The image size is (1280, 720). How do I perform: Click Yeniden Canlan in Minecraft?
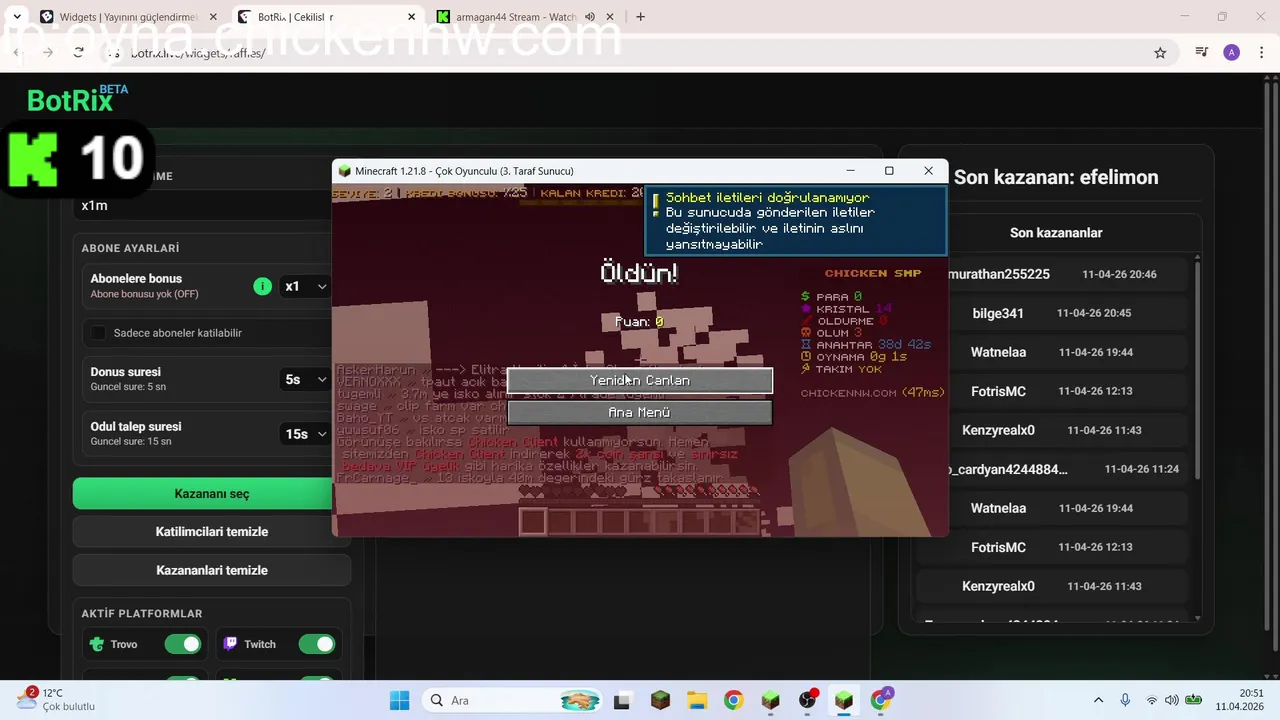[640, 380]
